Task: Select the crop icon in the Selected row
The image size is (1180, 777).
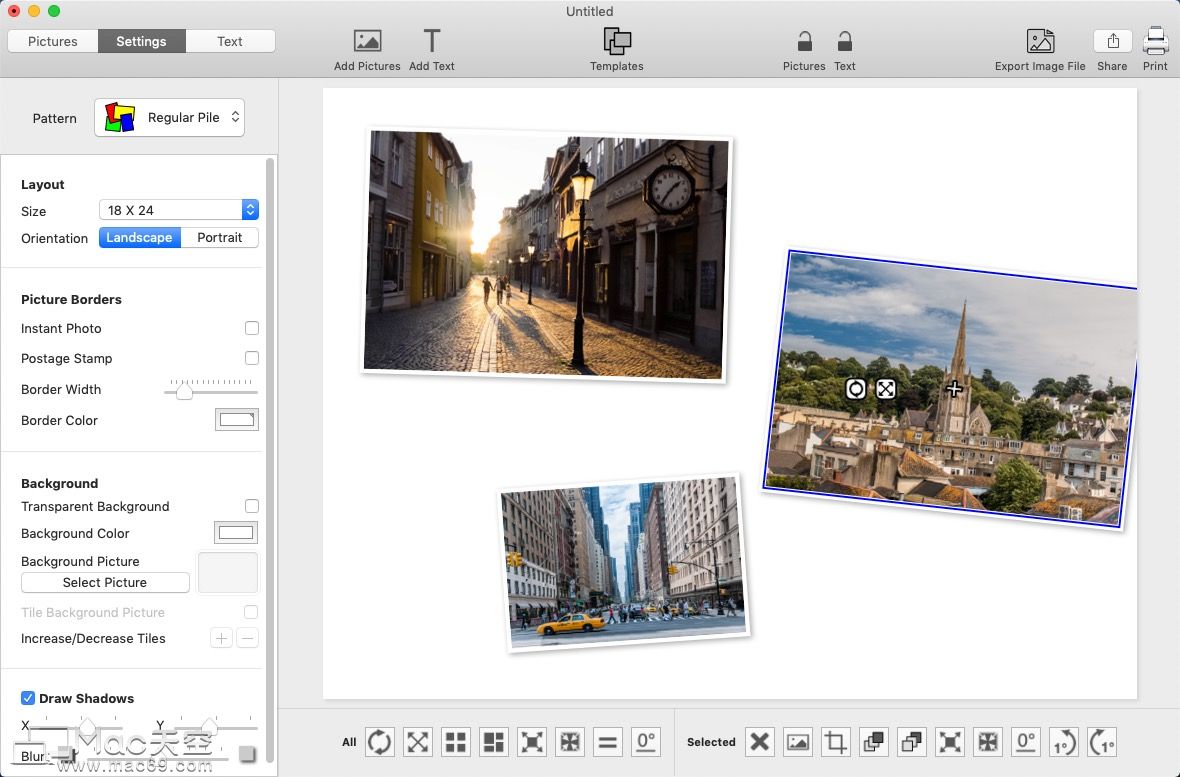Action: (835, 742)
